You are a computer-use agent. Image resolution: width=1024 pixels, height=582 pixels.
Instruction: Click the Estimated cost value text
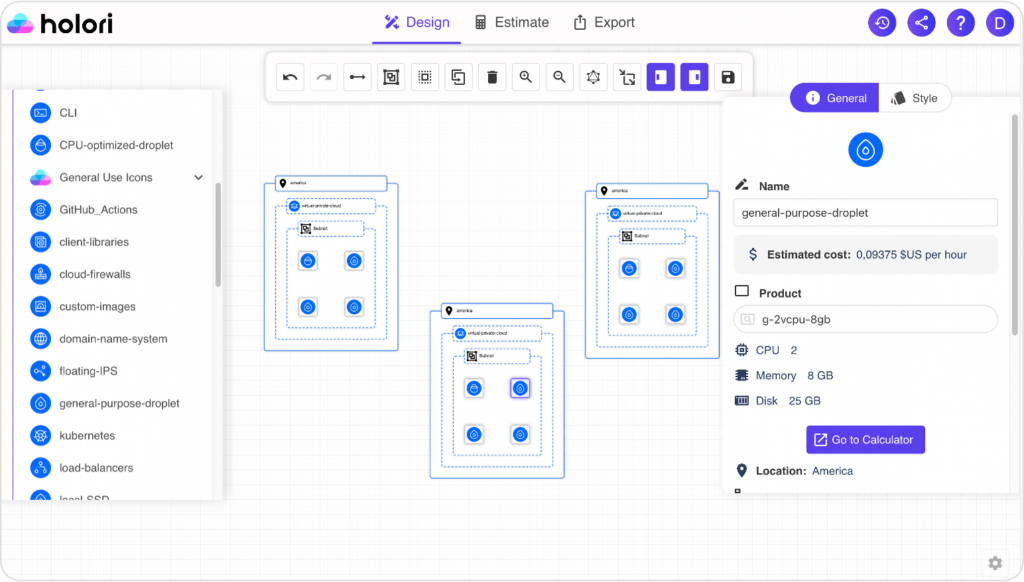[x=911, y=255]
